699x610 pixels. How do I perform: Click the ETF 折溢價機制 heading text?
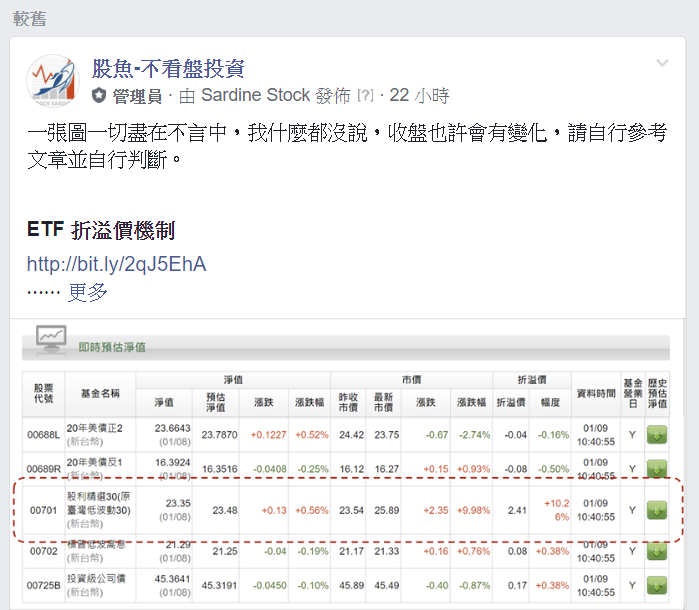click(x=101, y=230)
